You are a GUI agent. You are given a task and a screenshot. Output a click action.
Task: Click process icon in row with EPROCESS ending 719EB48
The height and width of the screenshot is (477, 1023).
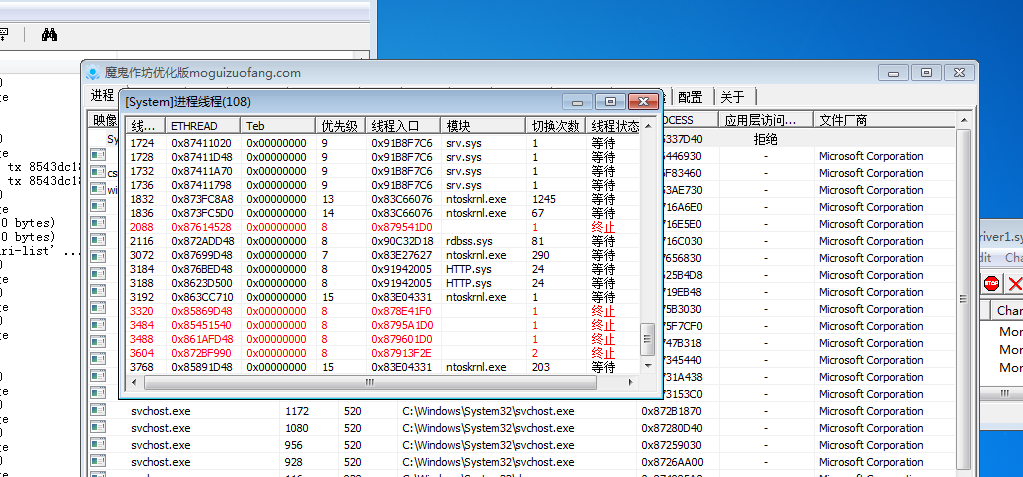[x=98, y=292]
